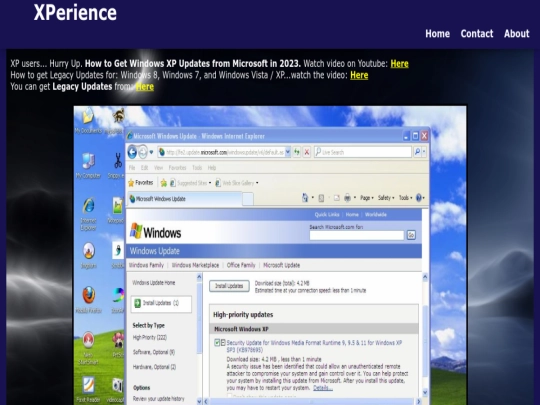Click the Install Updates button
540x405 pixels.
[x=229, y=286]
